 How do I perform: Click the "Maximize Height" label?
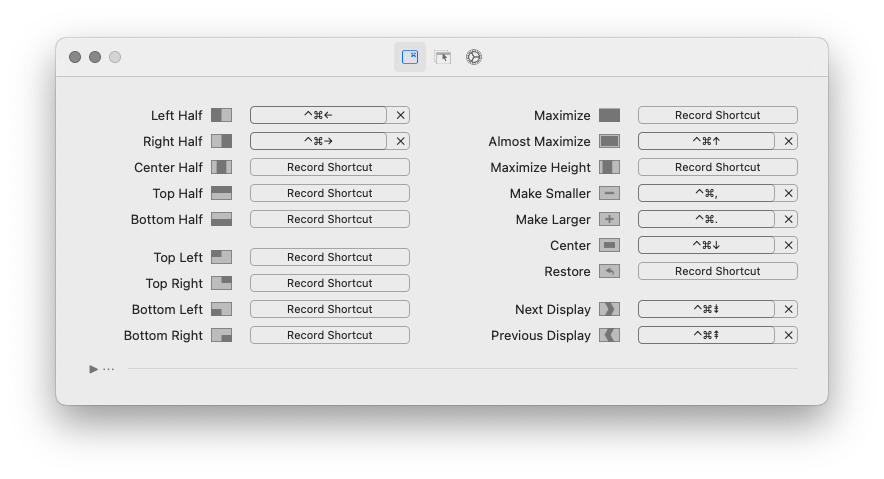click(541, 167)
